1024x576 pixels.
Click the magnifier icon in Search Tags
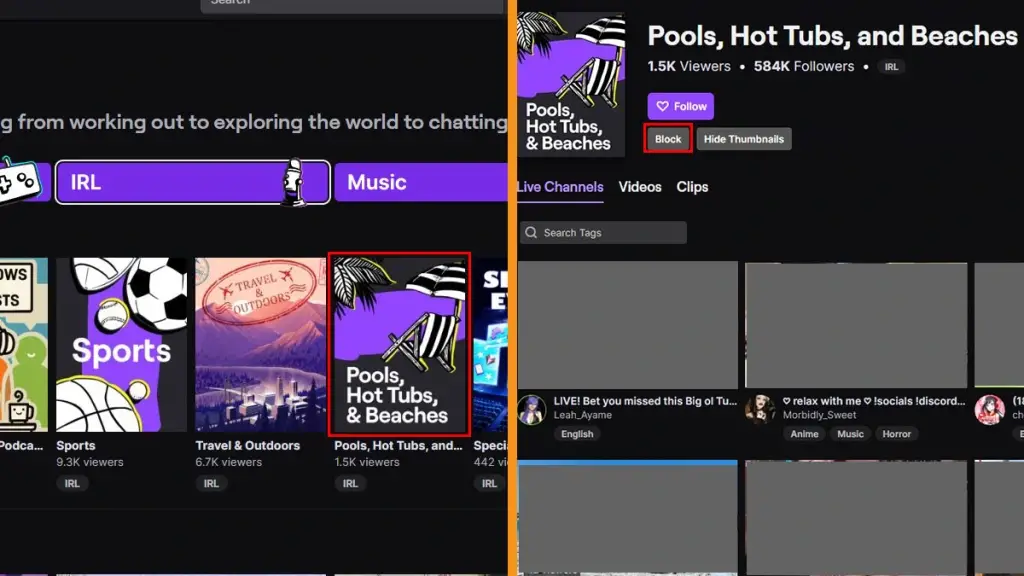click(531, 232)
